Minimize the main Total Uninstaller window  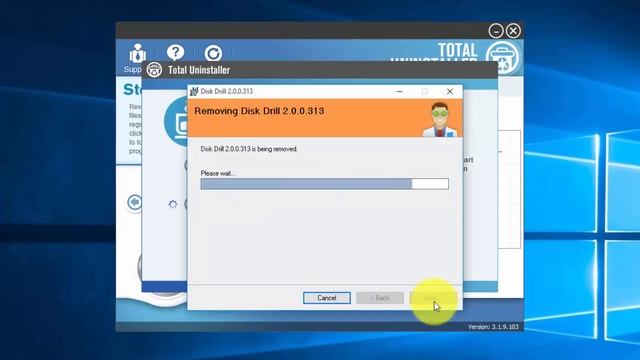[x=496, y=31]
